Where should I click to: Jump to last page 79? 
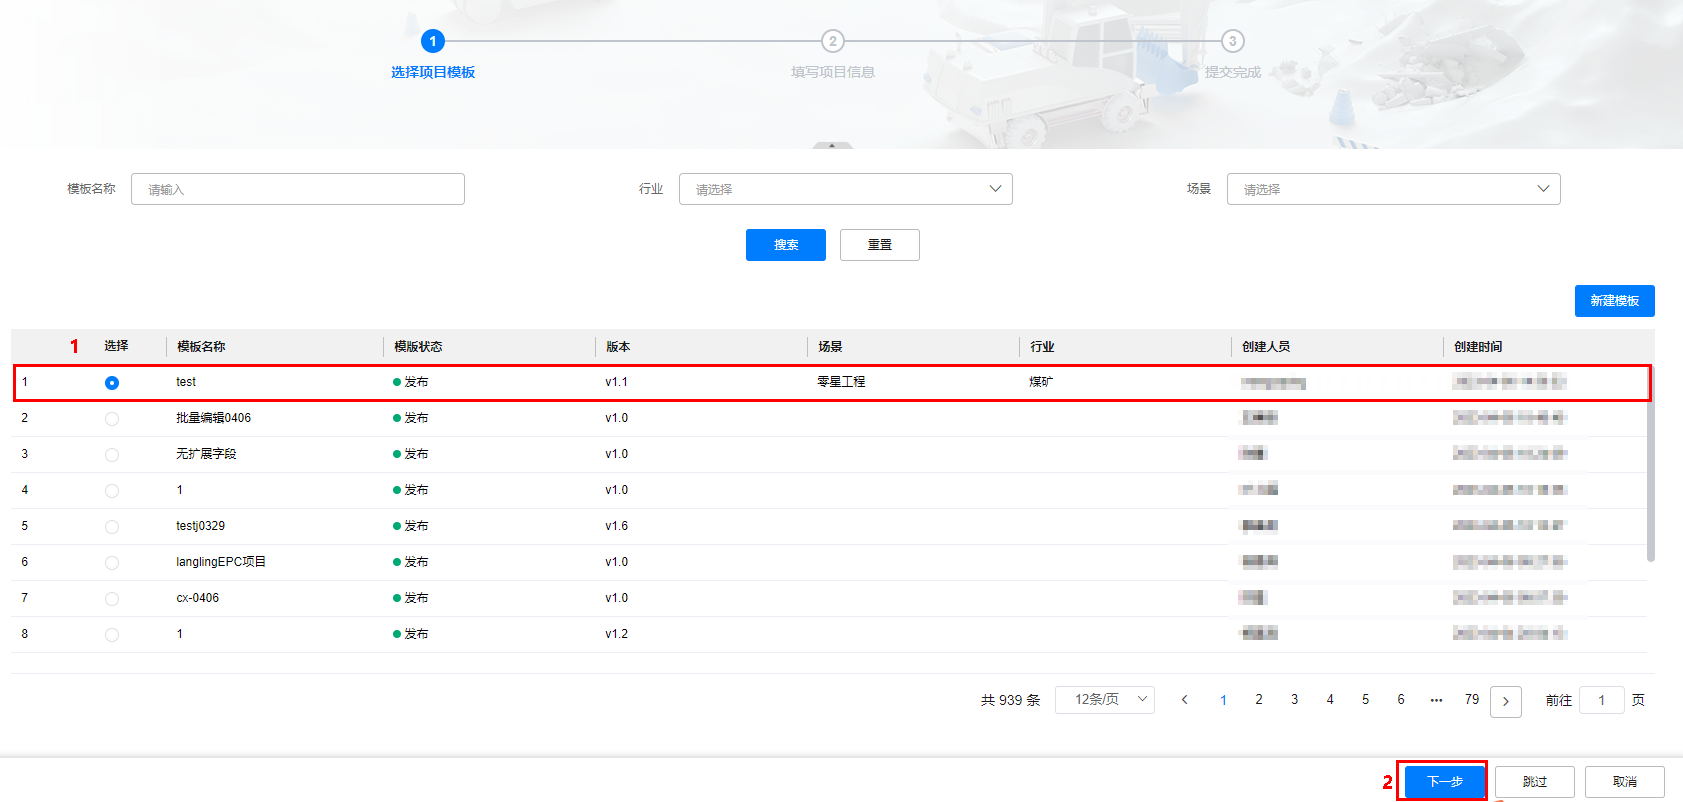click(1472, 700)
